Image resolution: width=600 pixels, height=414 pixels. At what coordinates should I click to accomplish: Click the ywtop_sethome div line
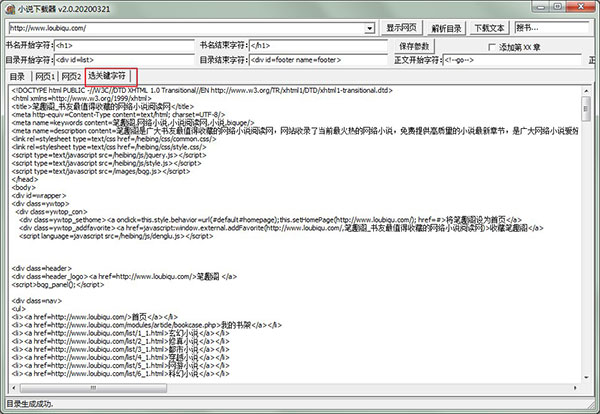(270, 220)
